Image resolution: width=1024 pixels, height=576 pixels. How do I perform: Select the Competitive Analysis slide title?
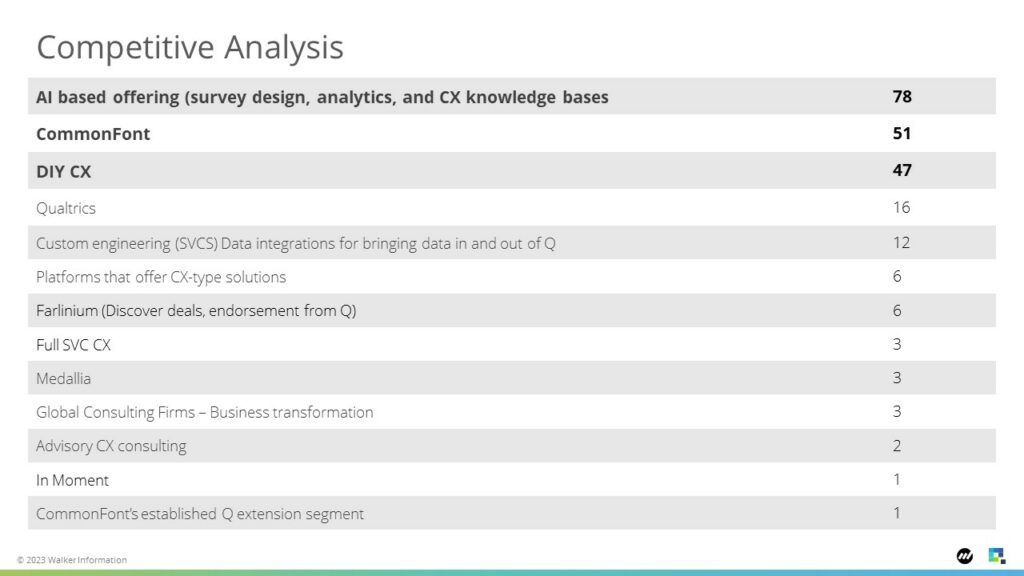point(189,47)
